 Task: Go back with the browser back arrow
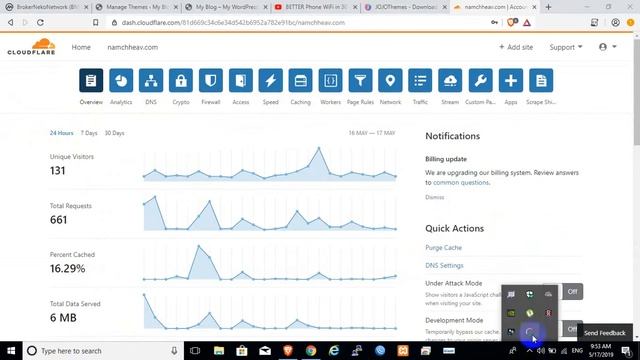(11, 22)
